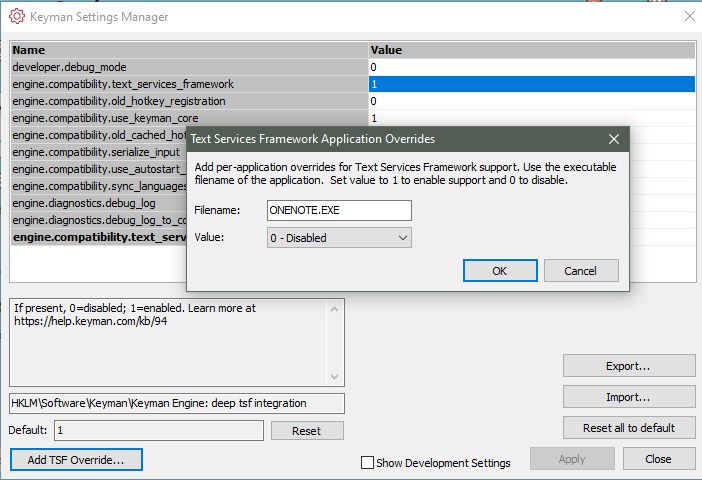
Task: Click the Value column header
Action: 532,50
